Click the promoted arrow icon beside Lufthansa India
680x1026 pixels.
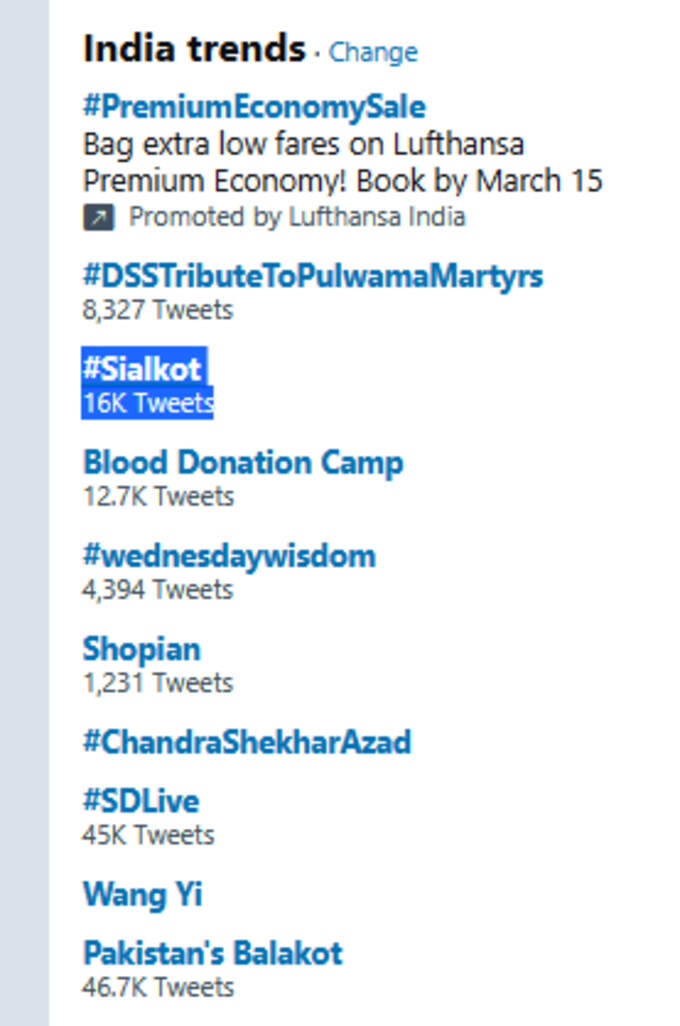pos(98,217)
